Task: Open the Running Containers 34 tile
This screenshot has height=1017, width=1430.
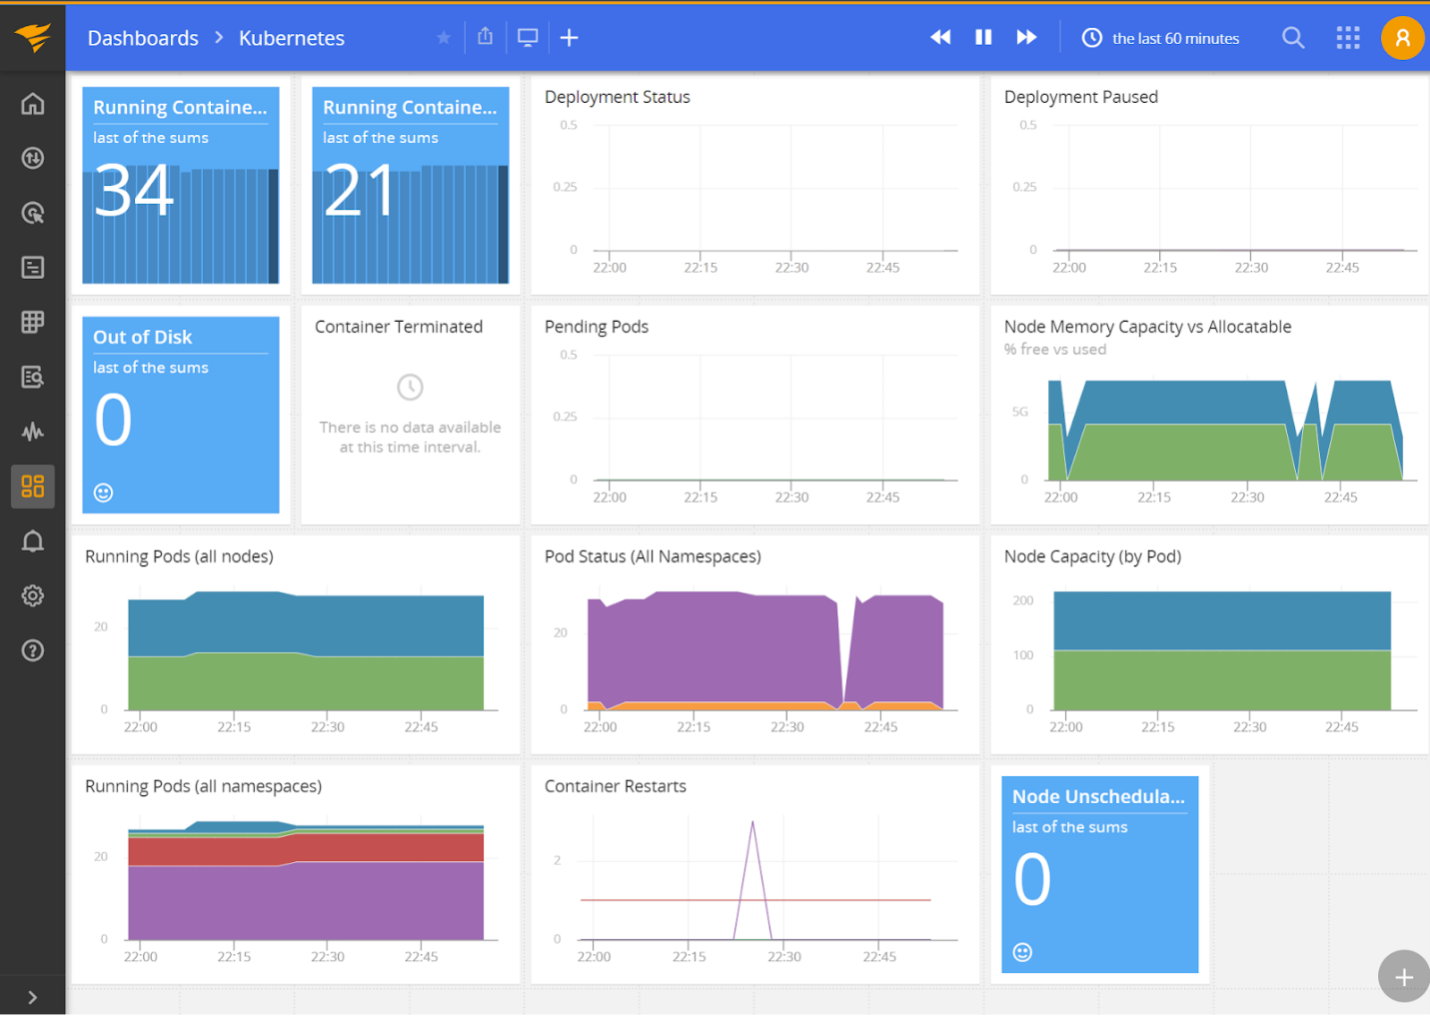Action: (181, 185)
